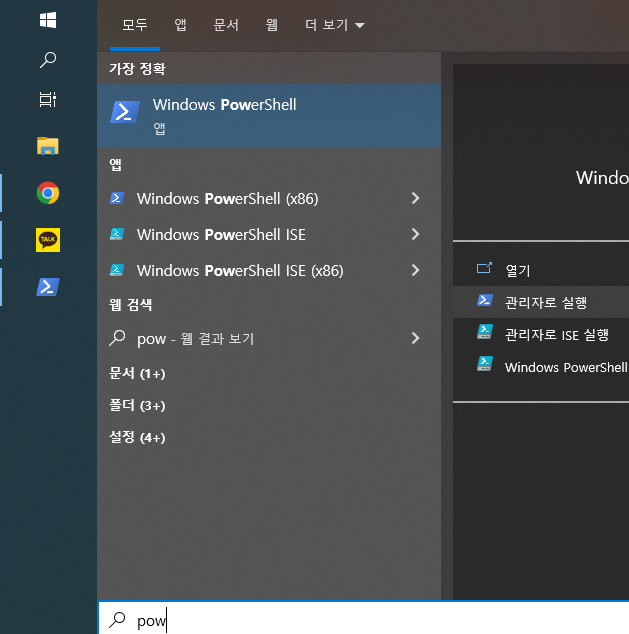
Task: Click the 열기 open icon
Action: pos(484,268)
